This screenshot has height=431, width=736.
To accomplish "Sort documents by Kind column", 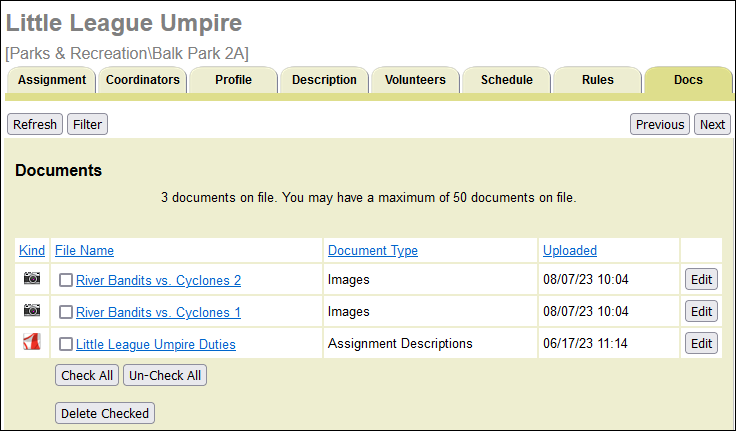I will click(32, 250).
